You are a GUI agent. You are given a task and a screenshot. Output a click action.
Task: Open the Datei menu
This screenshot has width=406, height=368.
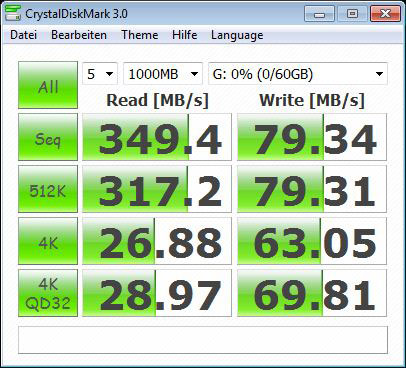click(x=23, y=35)
